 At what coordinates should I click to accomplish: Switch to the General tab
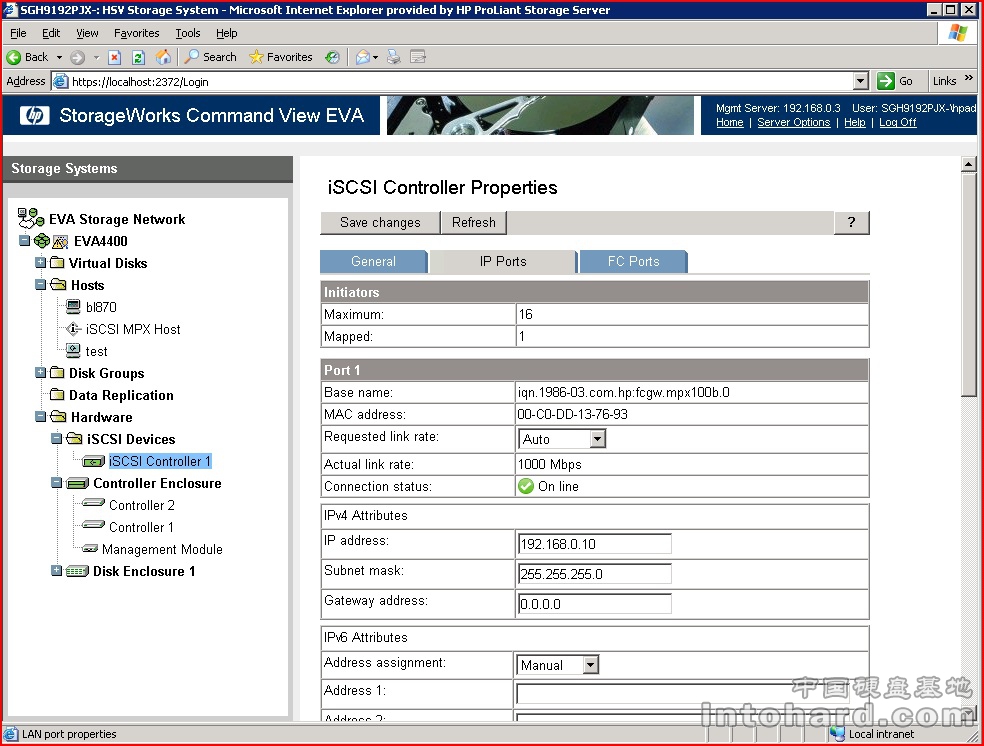pos(373,262)
